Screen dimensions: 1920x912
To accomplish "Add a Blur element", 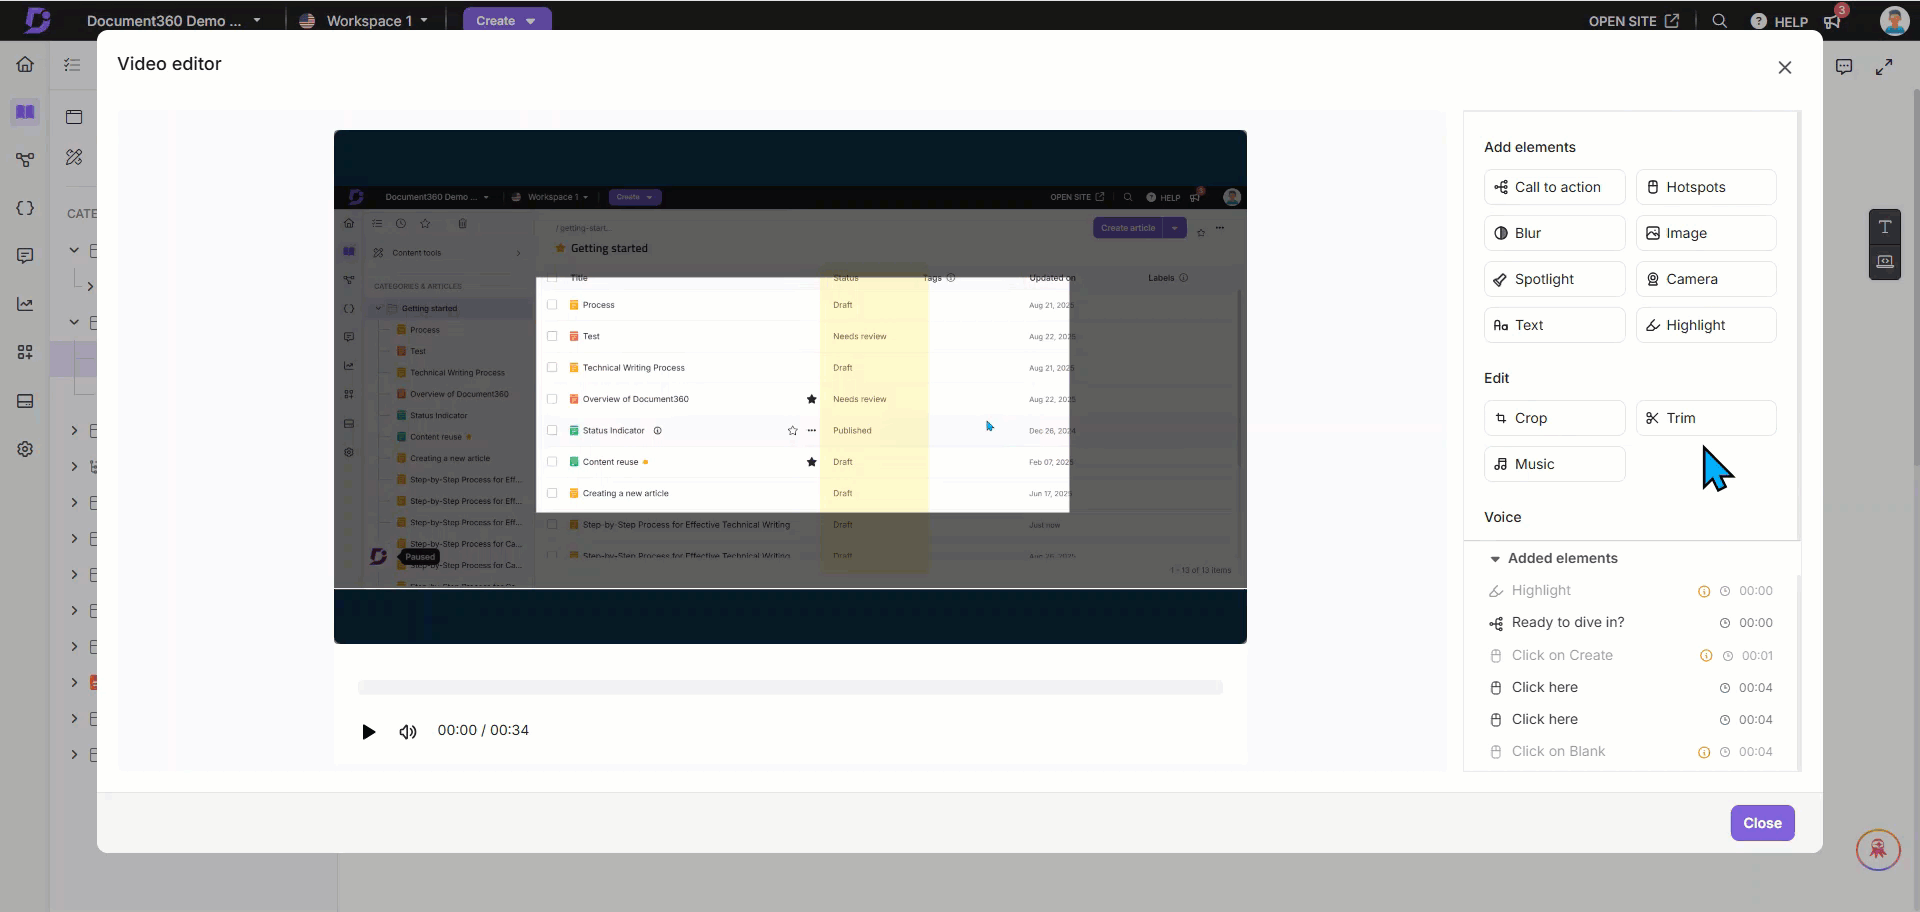I will (1554, 233).
